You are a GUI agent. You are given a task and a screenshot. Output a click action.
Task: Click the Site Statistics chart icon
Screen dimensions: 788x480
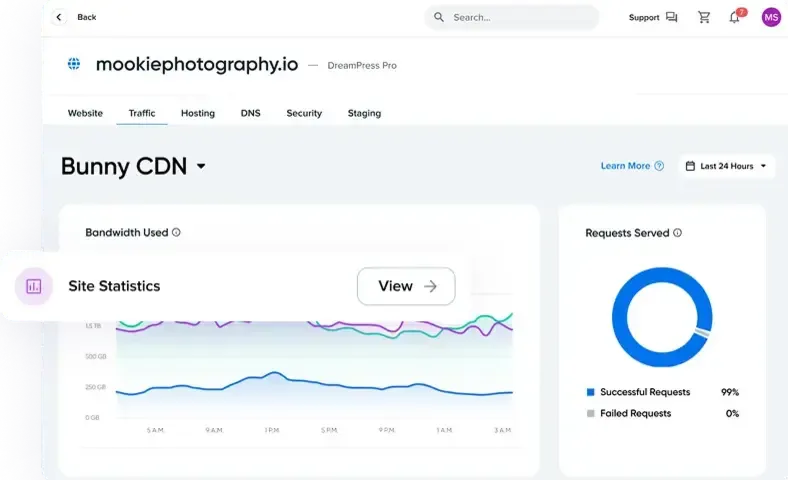[34, 286]
